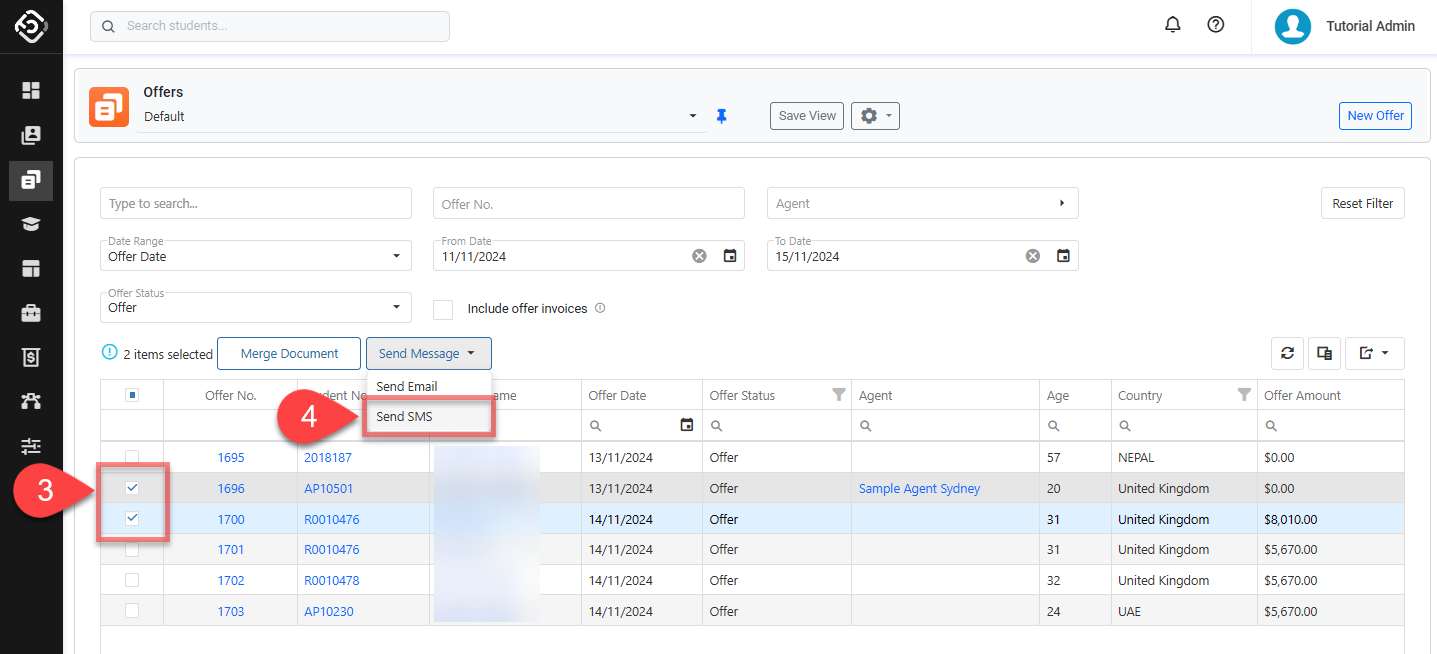Viewport: 1437px width, 654px height.
Task: Open the dashboard icon in sidebar
Action: click(31, 91)
